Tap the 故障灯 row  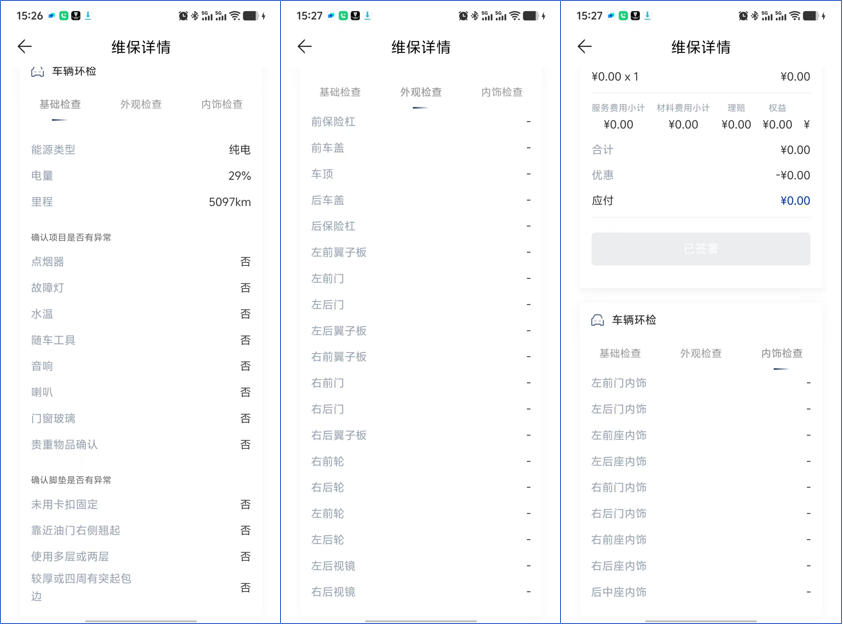point(141,288)
